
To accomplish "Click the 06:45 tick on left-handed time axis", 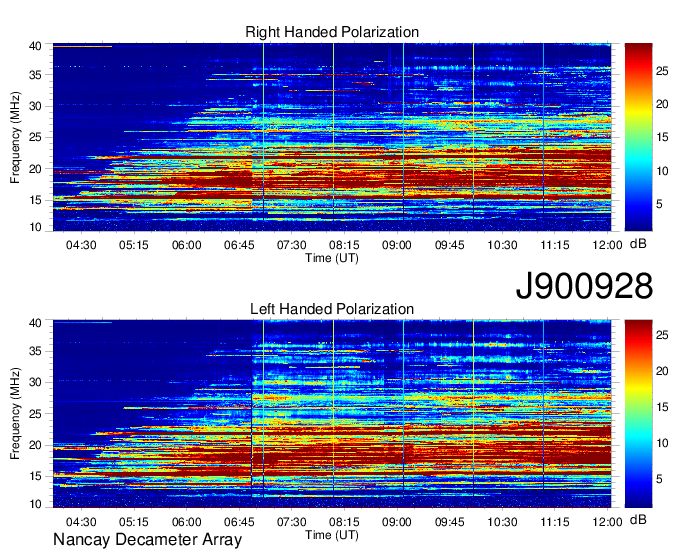I will click(239, 522).
